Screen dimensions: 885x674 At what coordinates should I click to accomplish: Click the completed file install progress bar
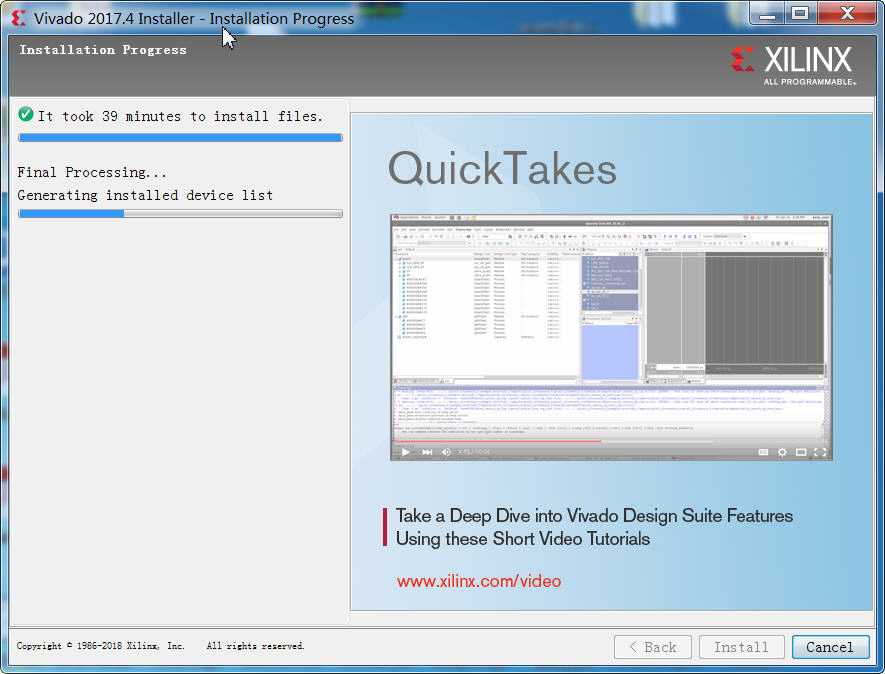[x=180, y=137]
